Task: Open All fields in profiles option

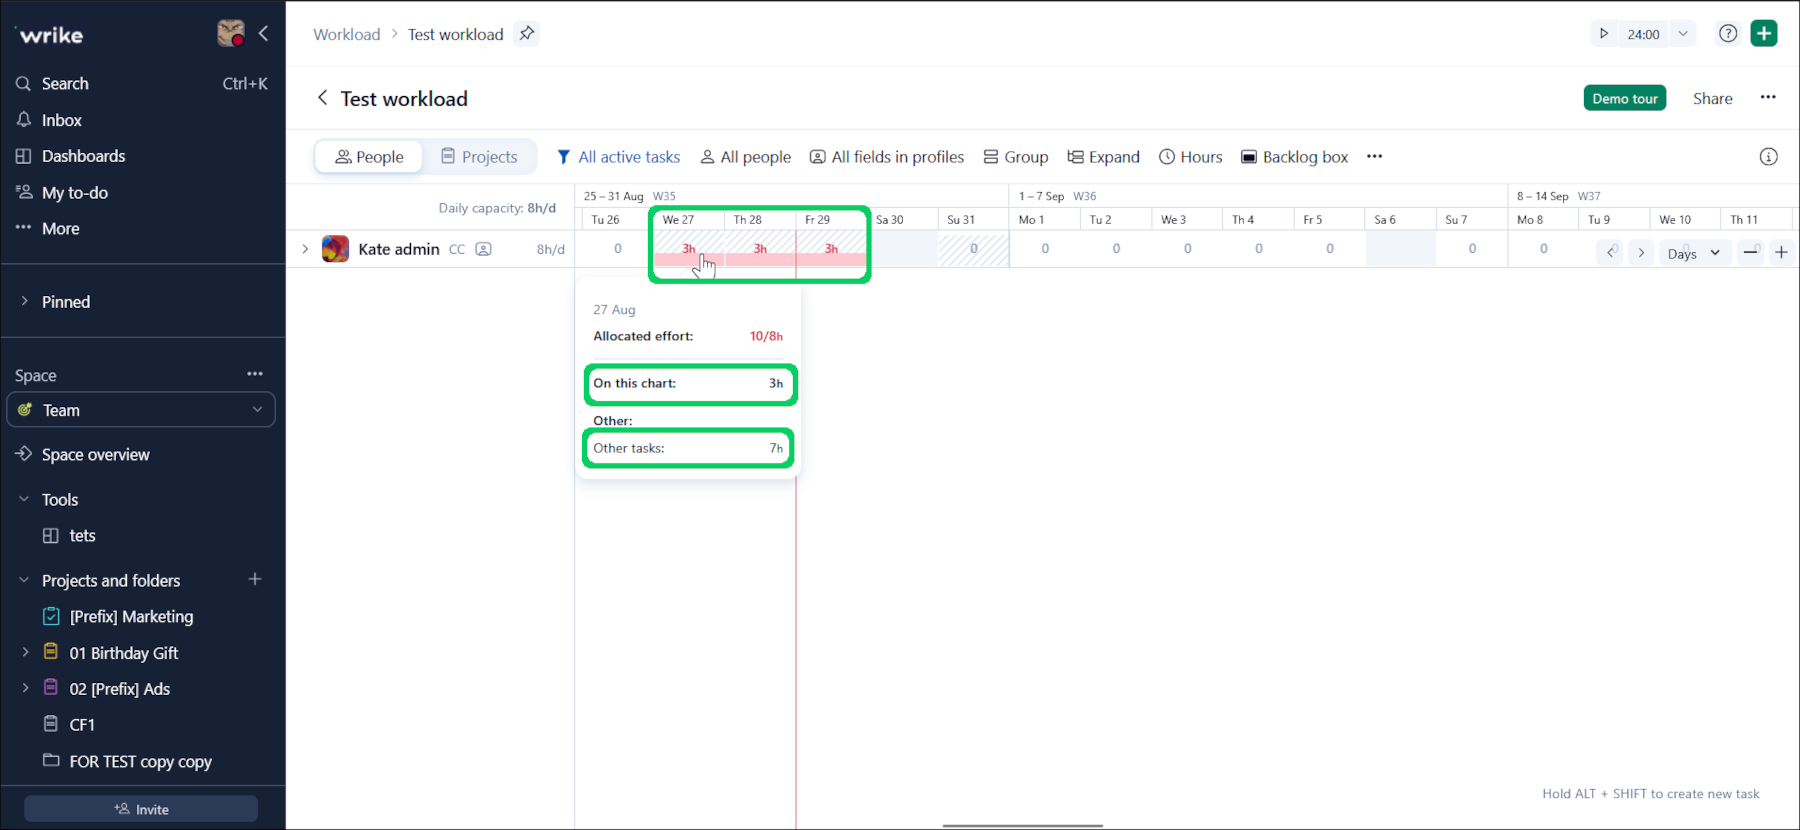Action: point(887,157)
